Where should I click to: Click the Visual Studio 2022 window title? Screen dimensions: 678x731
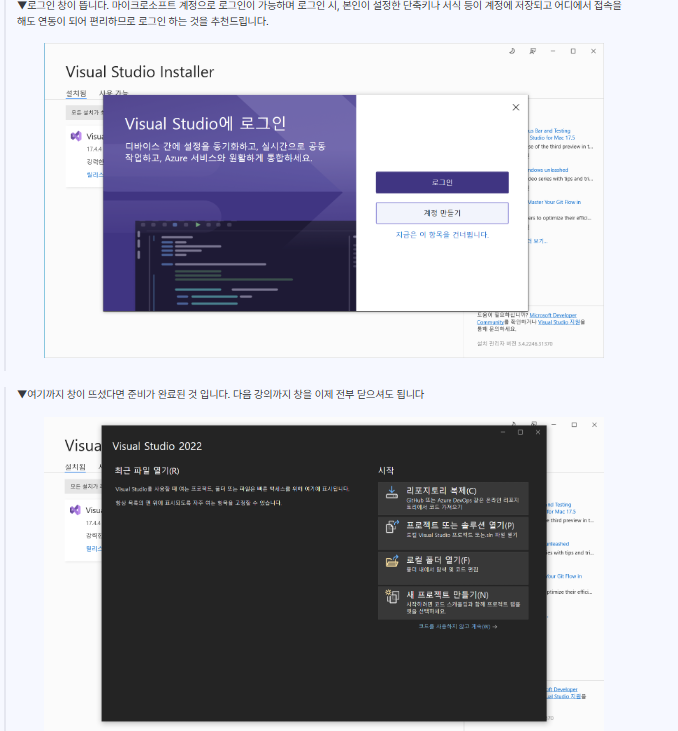157,446
